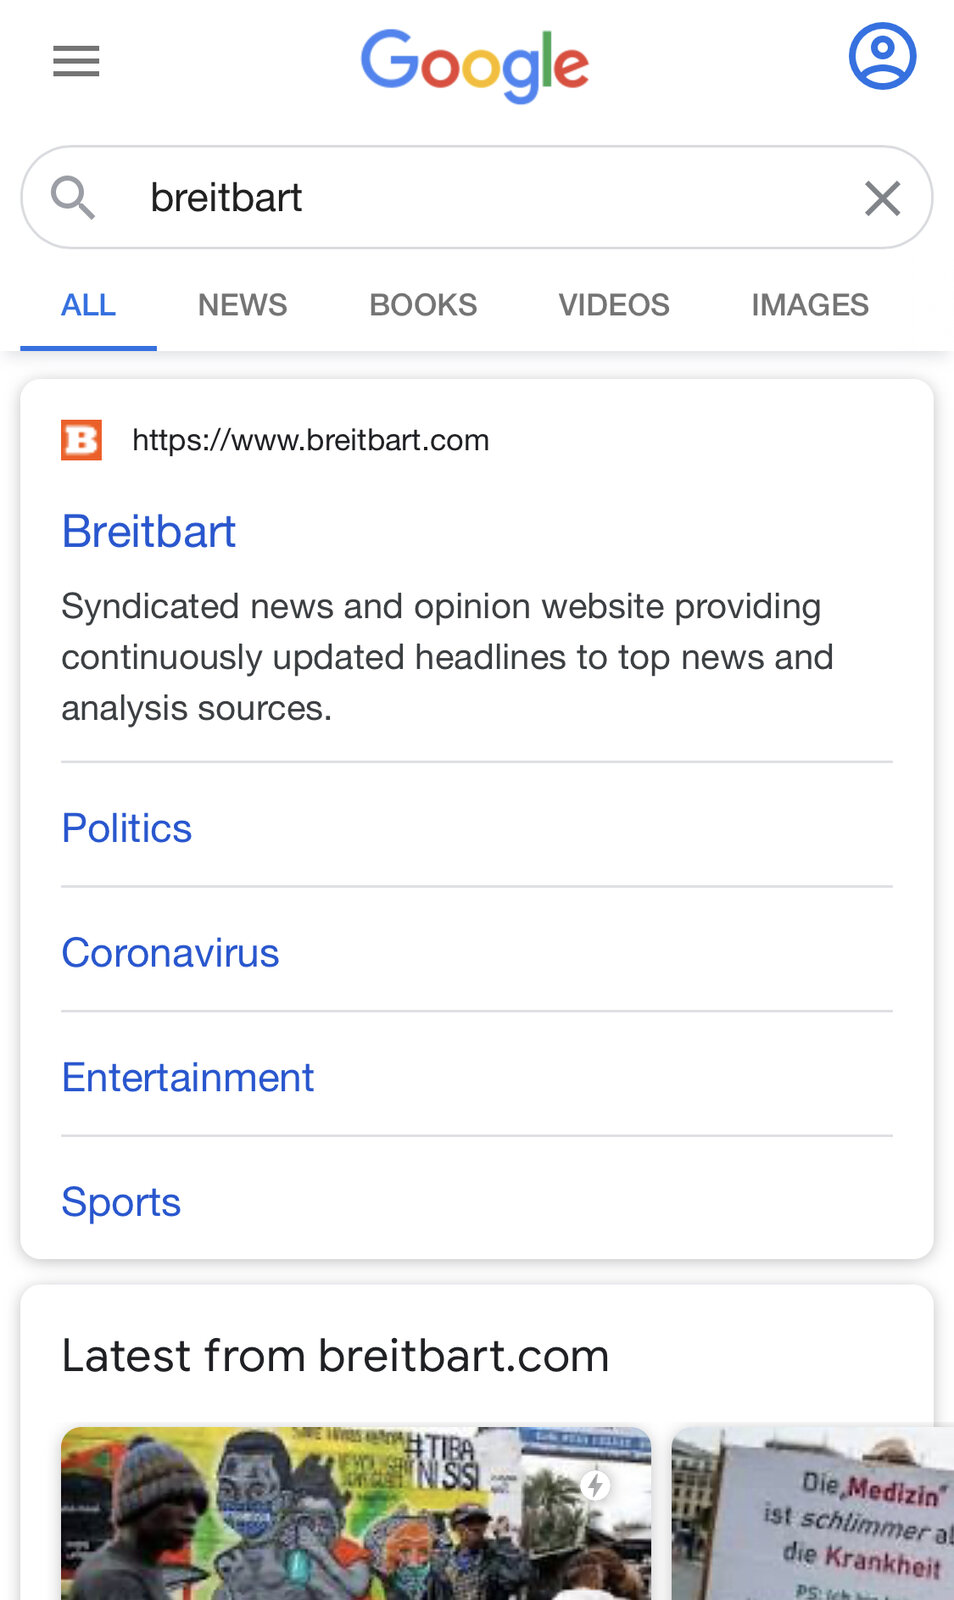Select the ALL results tab
954x1600 pixels.
[88, 305]
